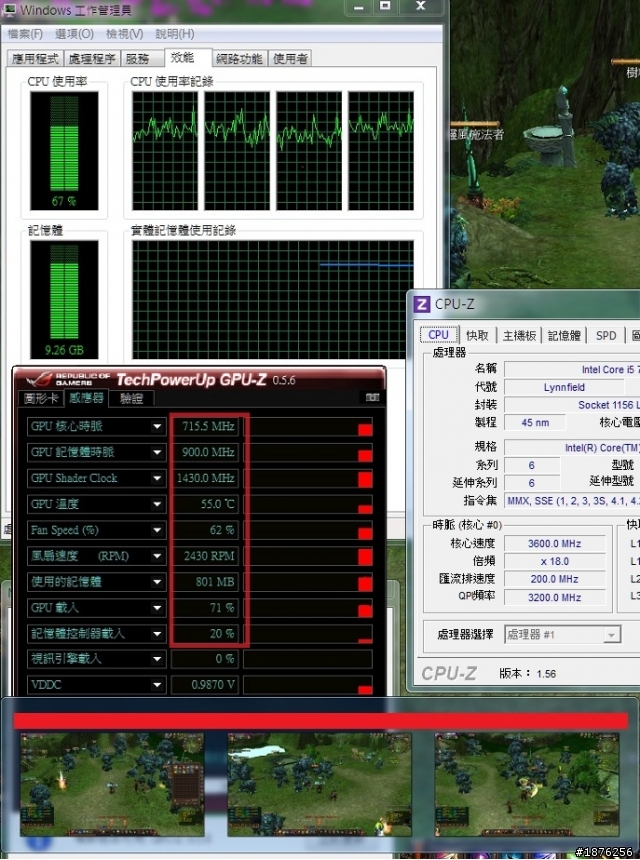Switch to the 使用者 tab
640x860 pixels.
pyautogui.click(x=291, y=59)
